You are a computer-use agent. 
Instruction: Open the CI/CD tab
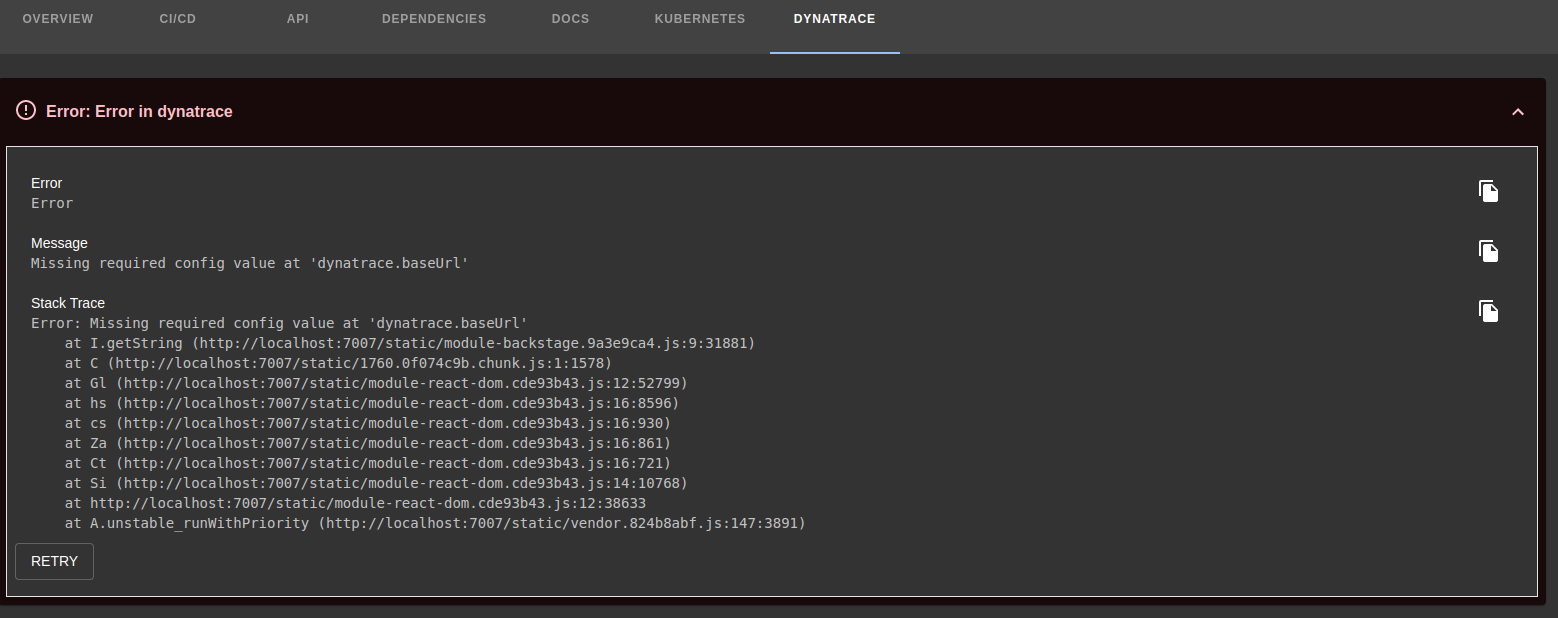[x=177, y=18]
